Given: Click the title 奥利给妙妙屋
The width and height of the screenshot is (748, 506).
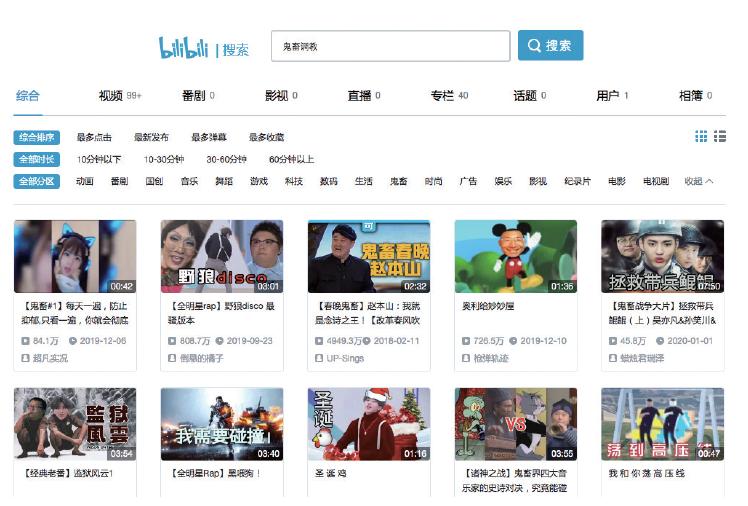Looking at the screenshot, I should [488, 306].
